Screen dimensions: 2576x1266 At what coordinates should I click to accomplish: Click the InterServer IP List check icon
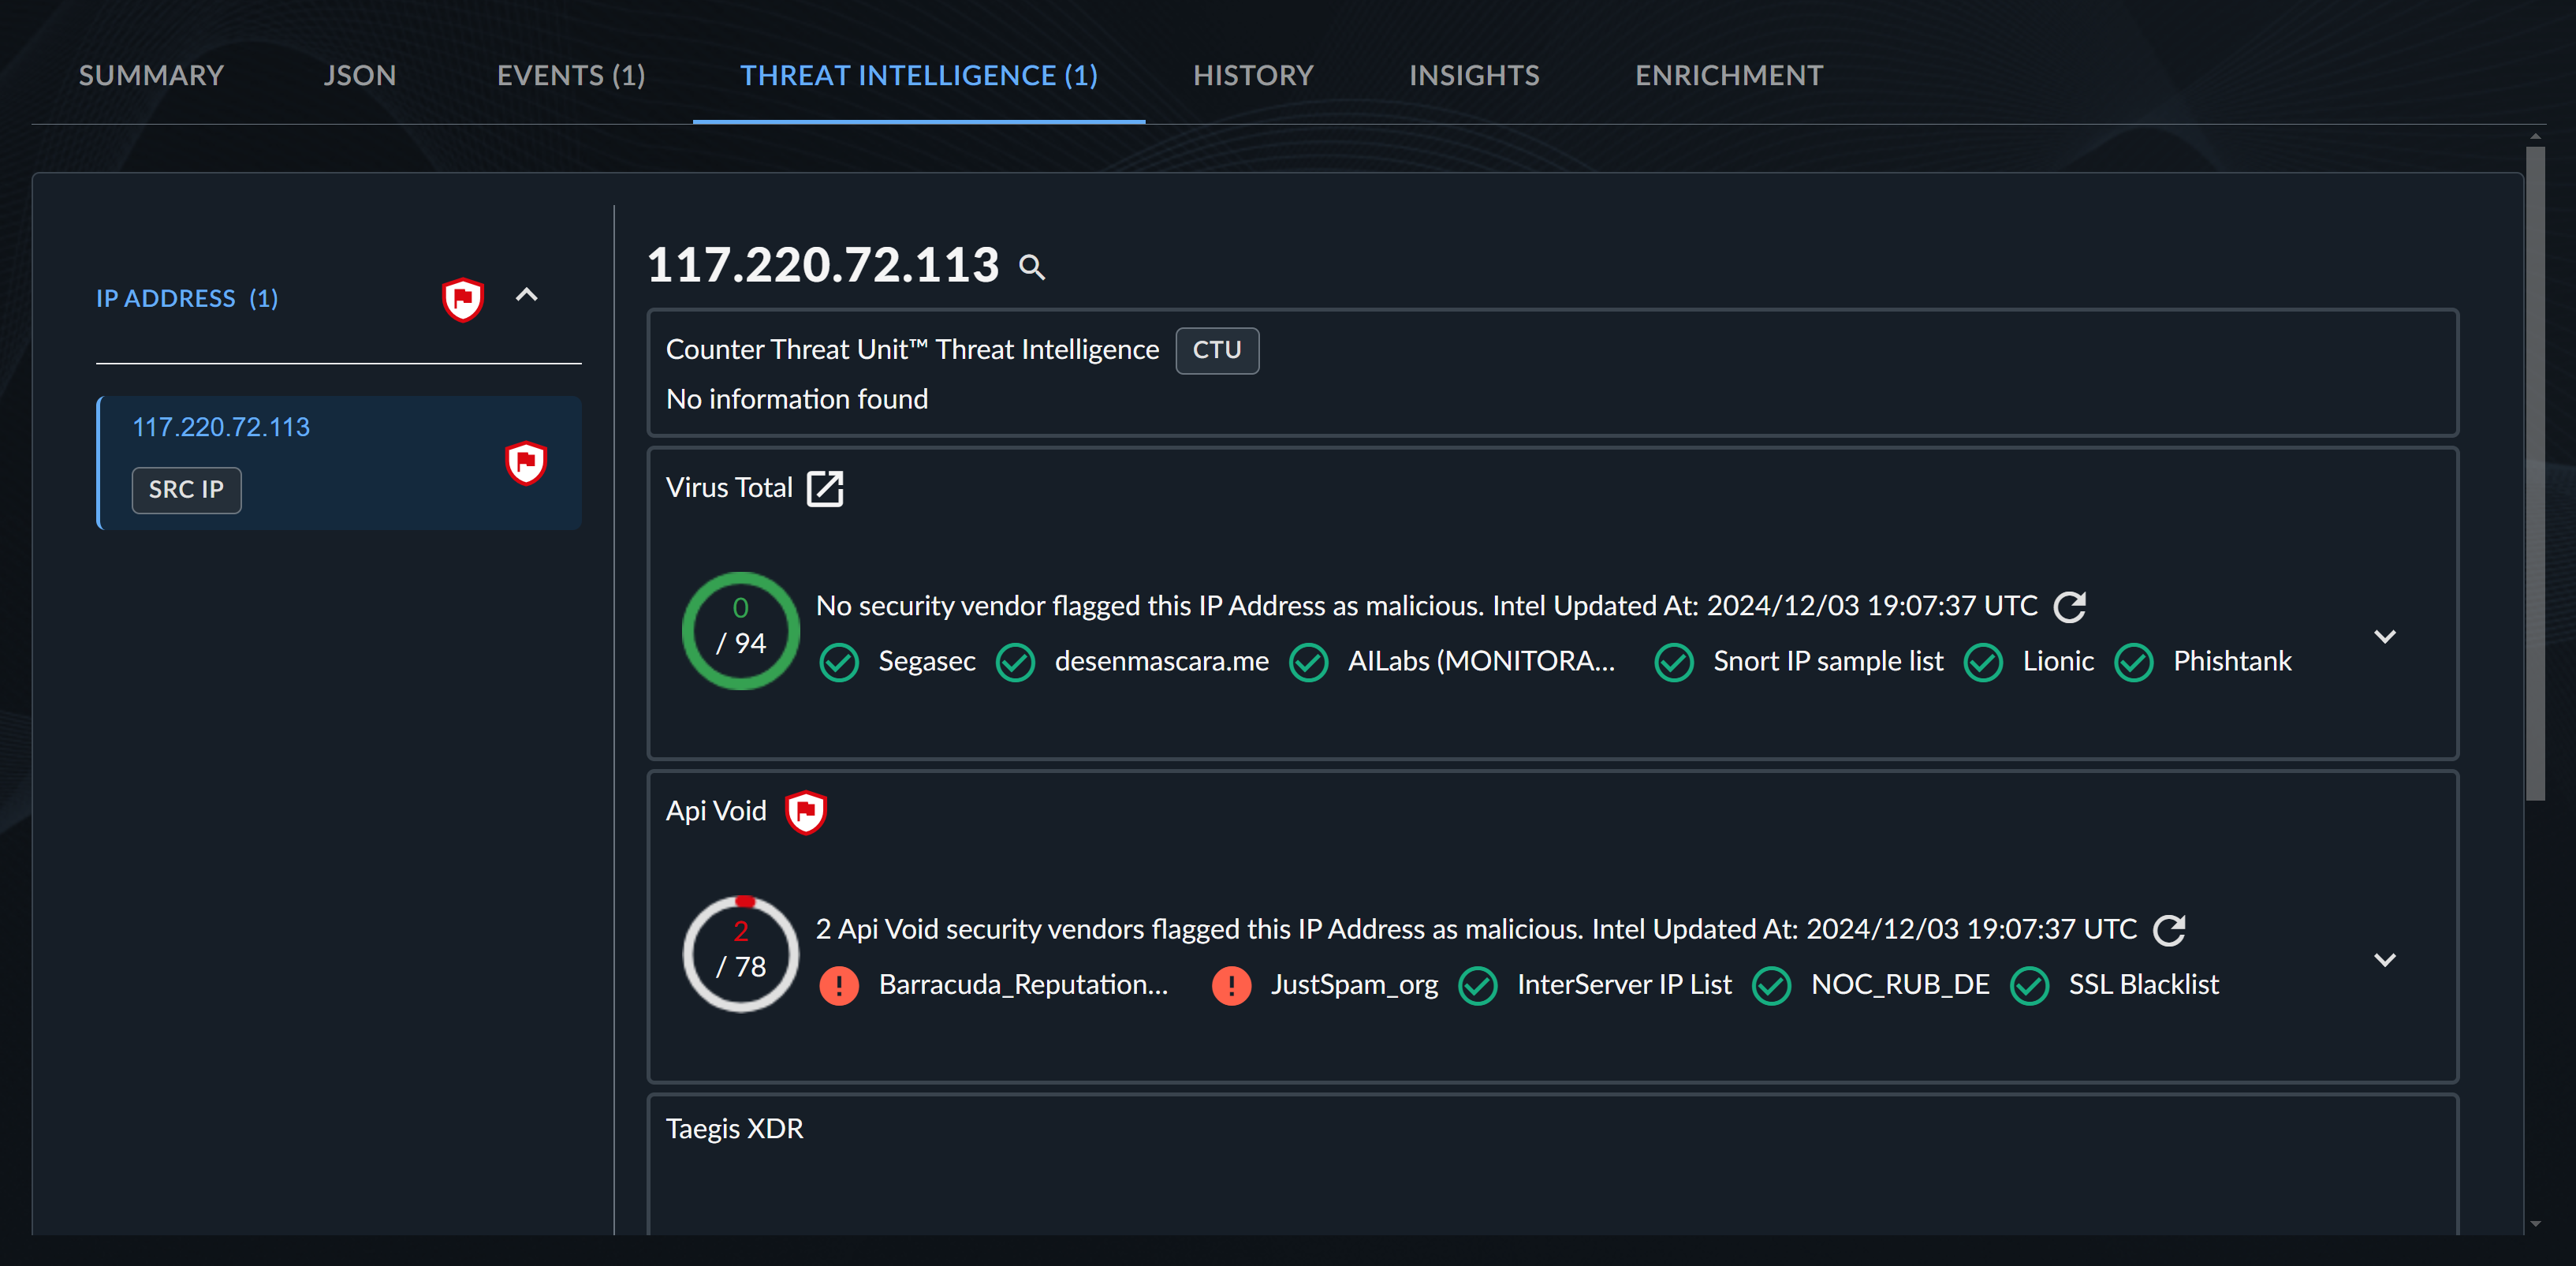point(1477,985)
